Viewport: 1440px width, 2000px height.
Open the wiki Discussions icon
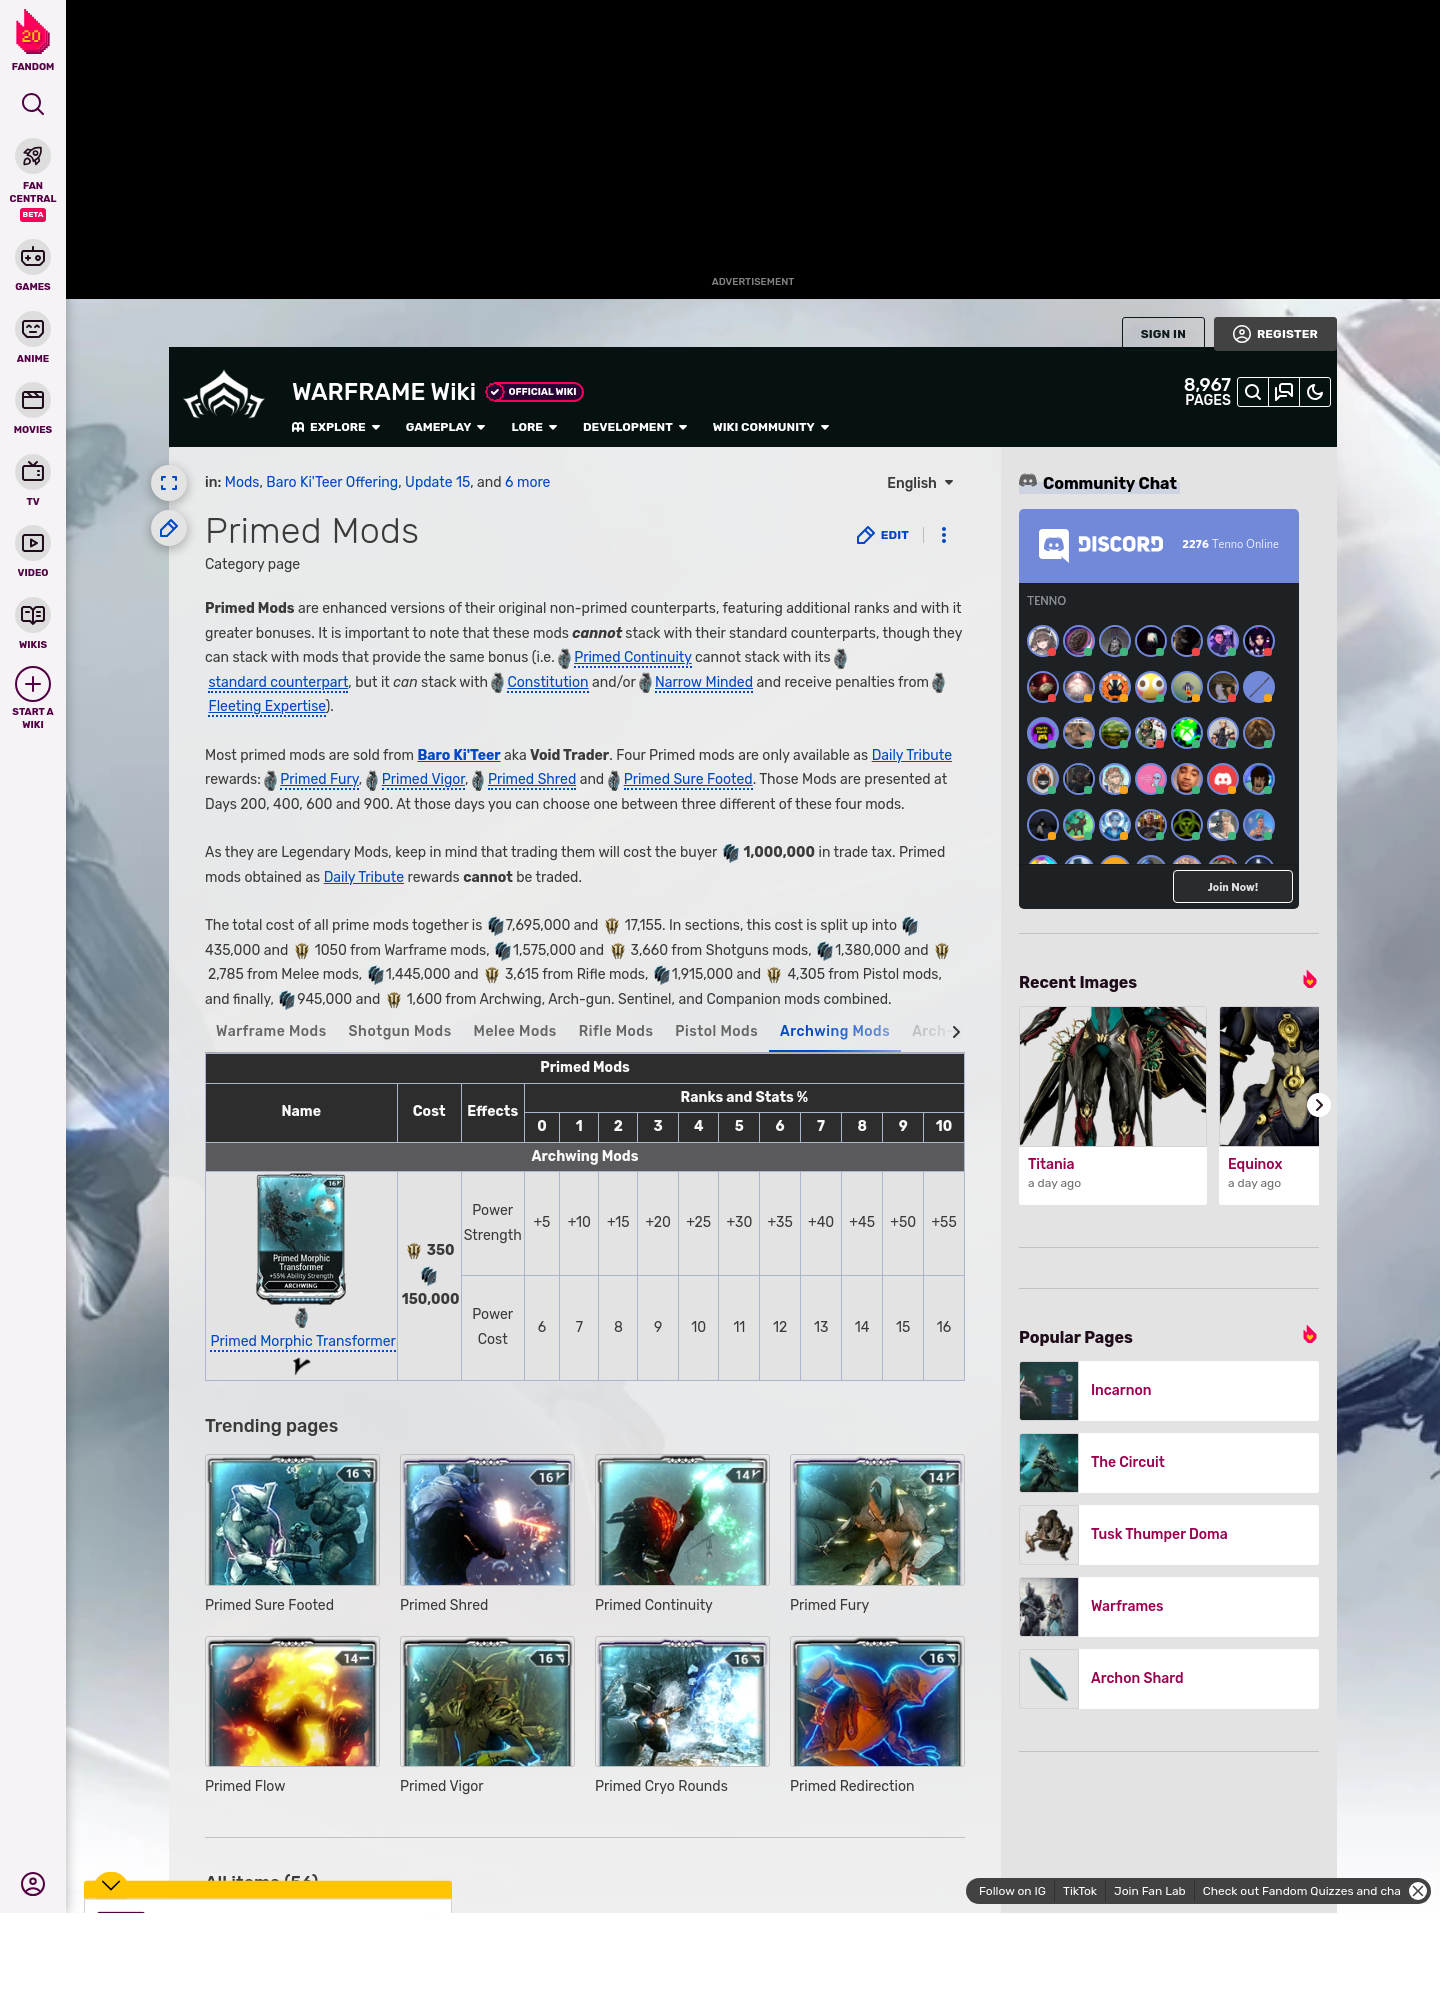(1284, 392)
